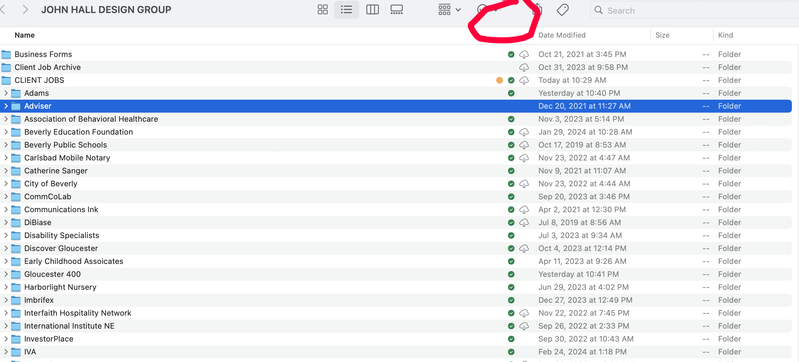
Task: Click cloud icon on International Institute NE row
Action: [x=524, y=326]
